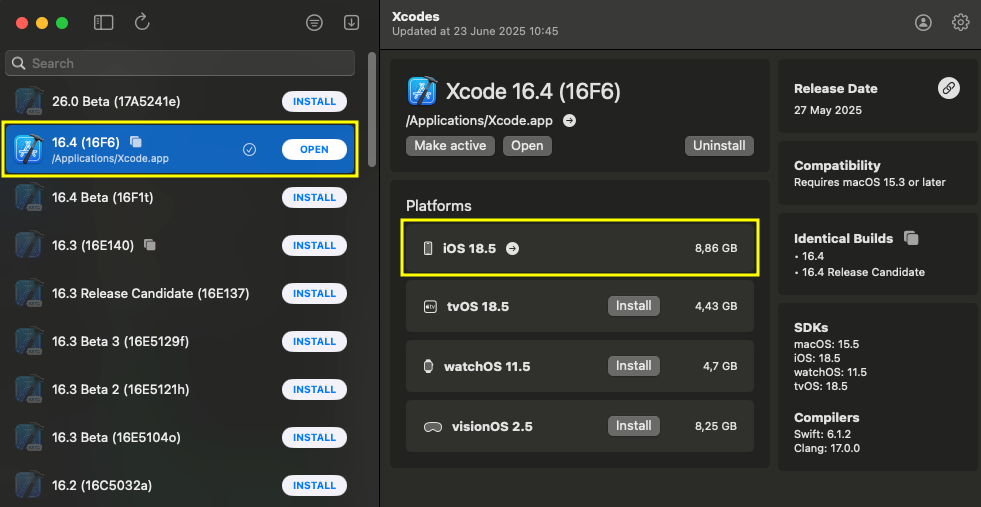Click Open button in detail pane
981x507 pixels.
point(527,146)
